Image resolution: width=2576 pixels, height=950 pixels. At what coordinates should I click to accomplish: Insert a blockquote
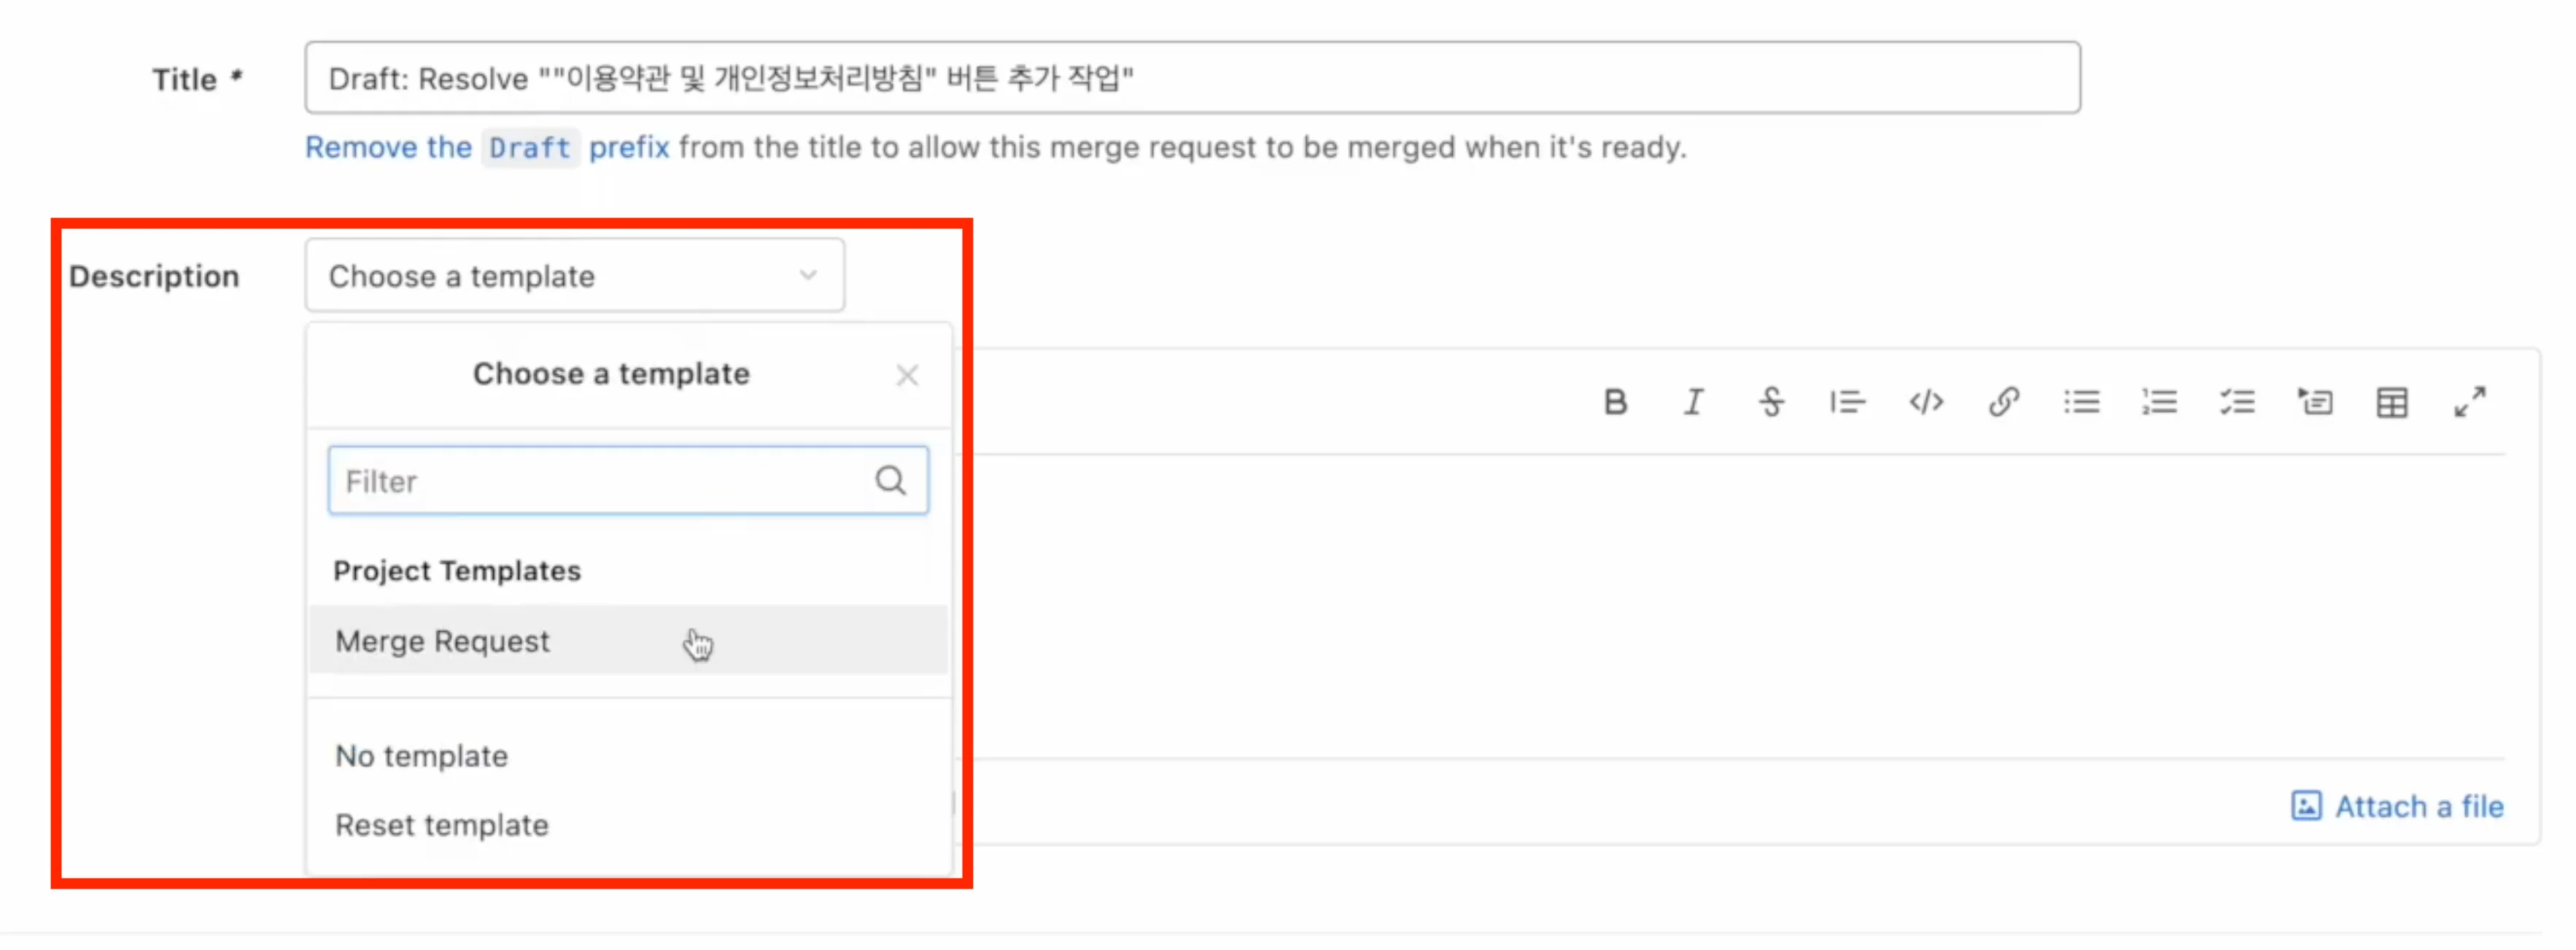(x=1848, y=402)
